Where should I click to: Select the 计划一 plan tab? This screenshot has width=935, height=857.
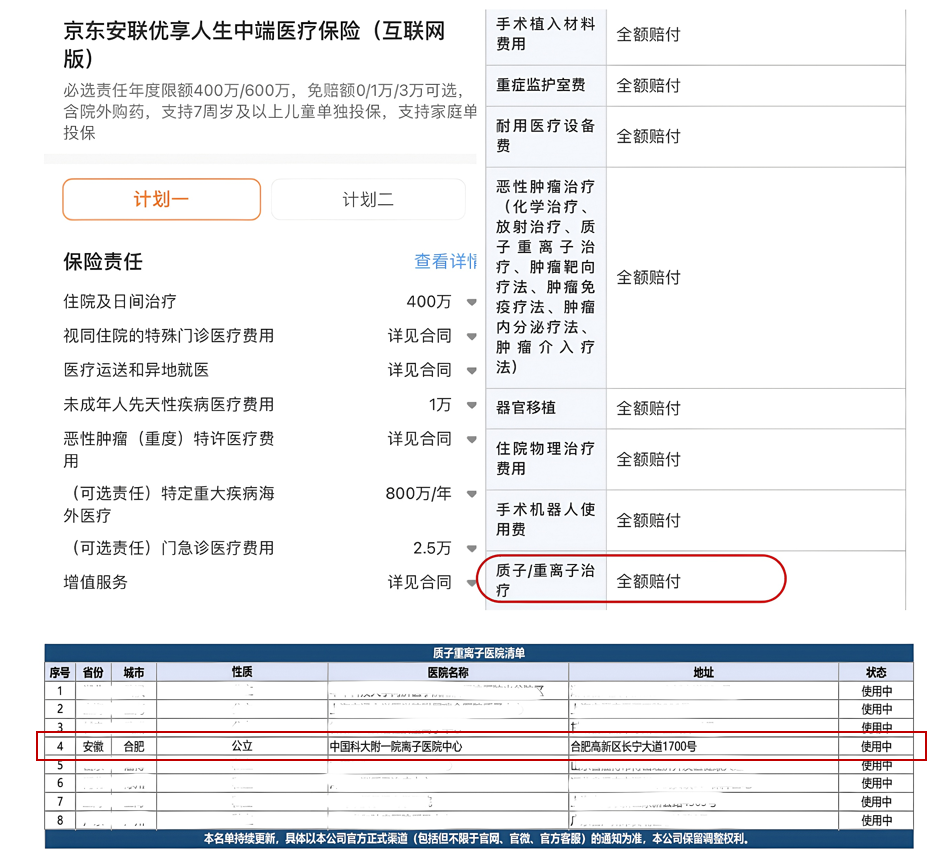[161, 199]
